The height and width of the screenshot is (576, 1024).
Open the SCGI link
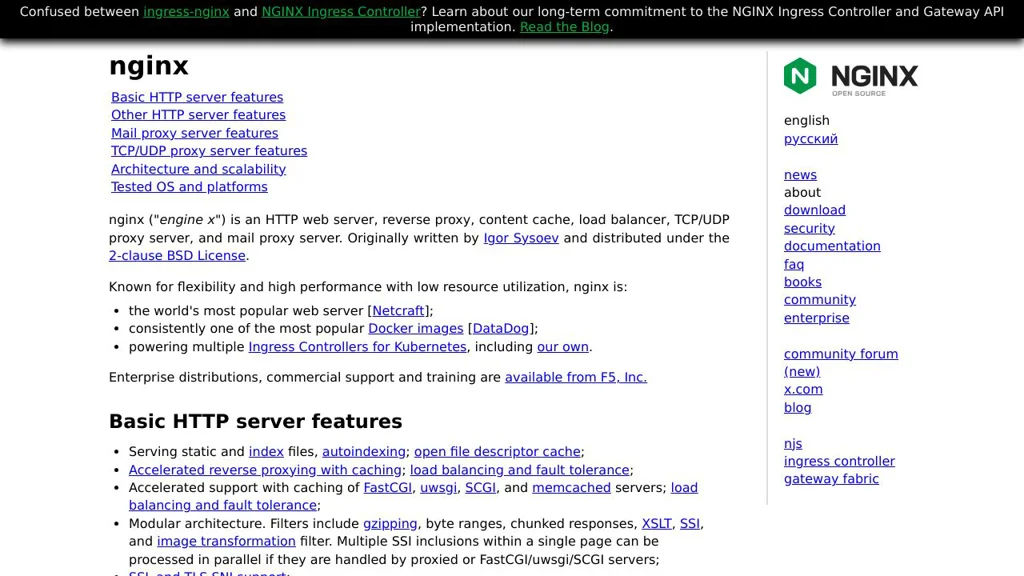point(480,487)
